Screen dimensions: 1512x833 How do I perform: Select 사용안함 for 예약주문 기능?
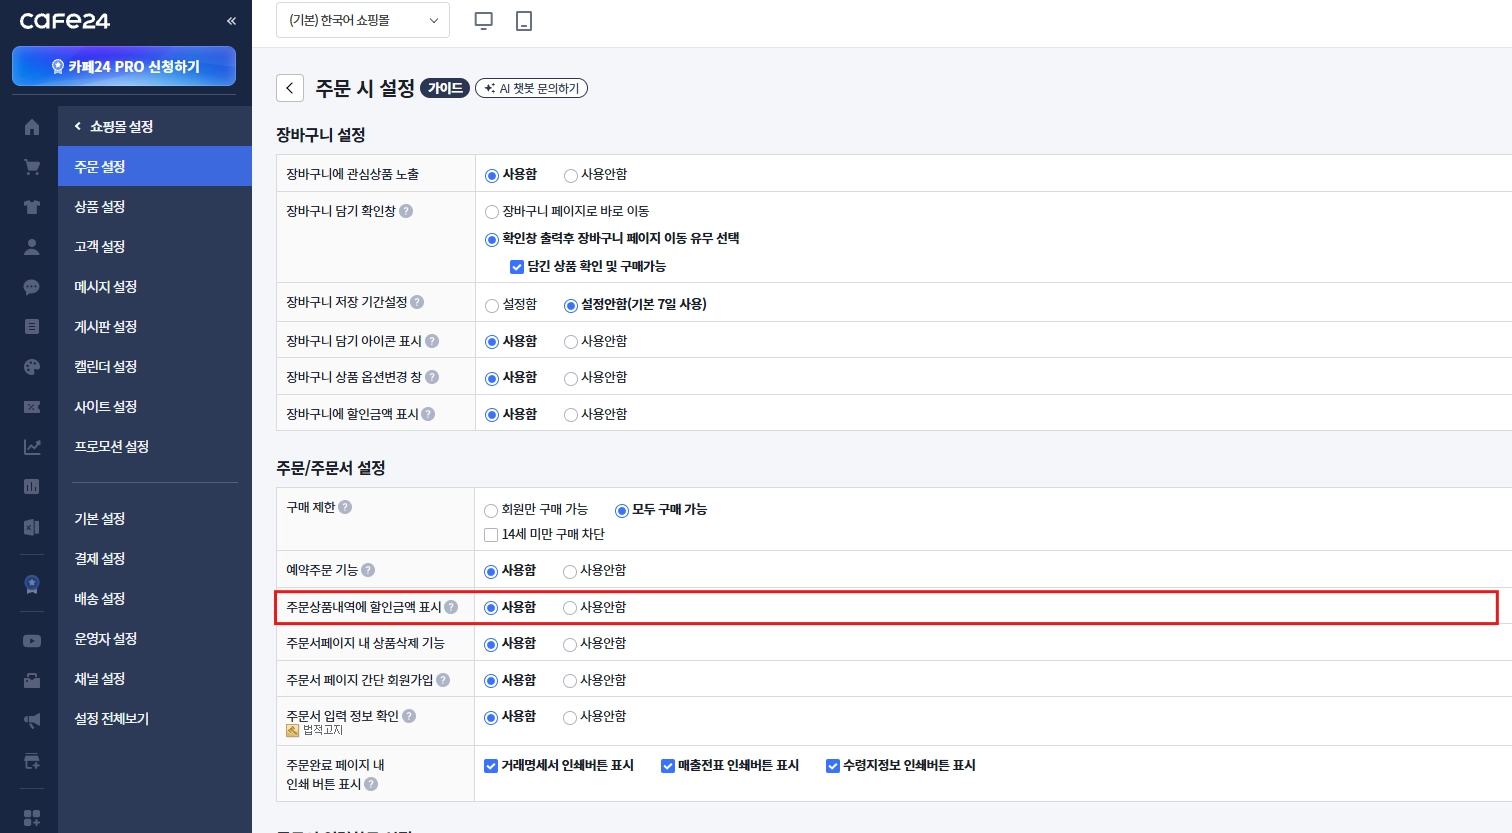(x=570, y=572)
